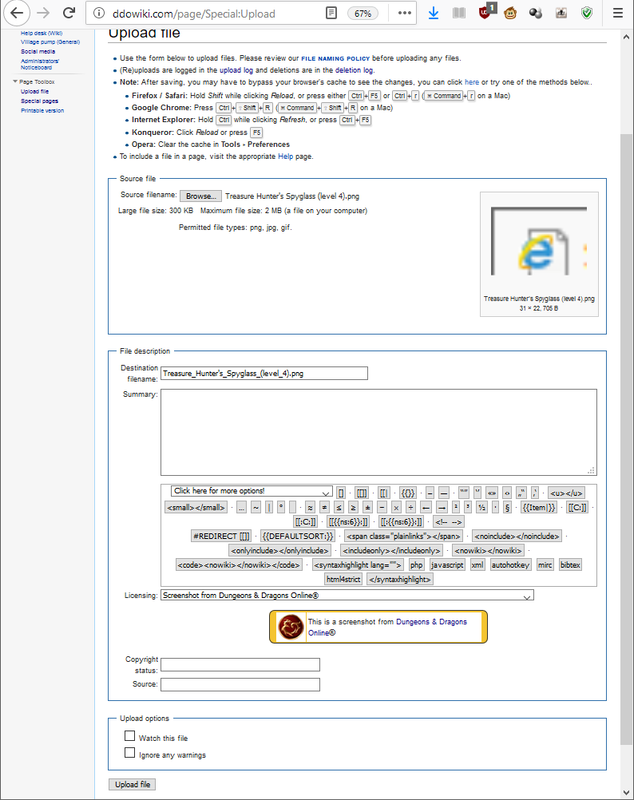The image size is (634, 800).
Task: Click the 'here' cache purge link
Action: pyautogui.click(x=472, y=82)
